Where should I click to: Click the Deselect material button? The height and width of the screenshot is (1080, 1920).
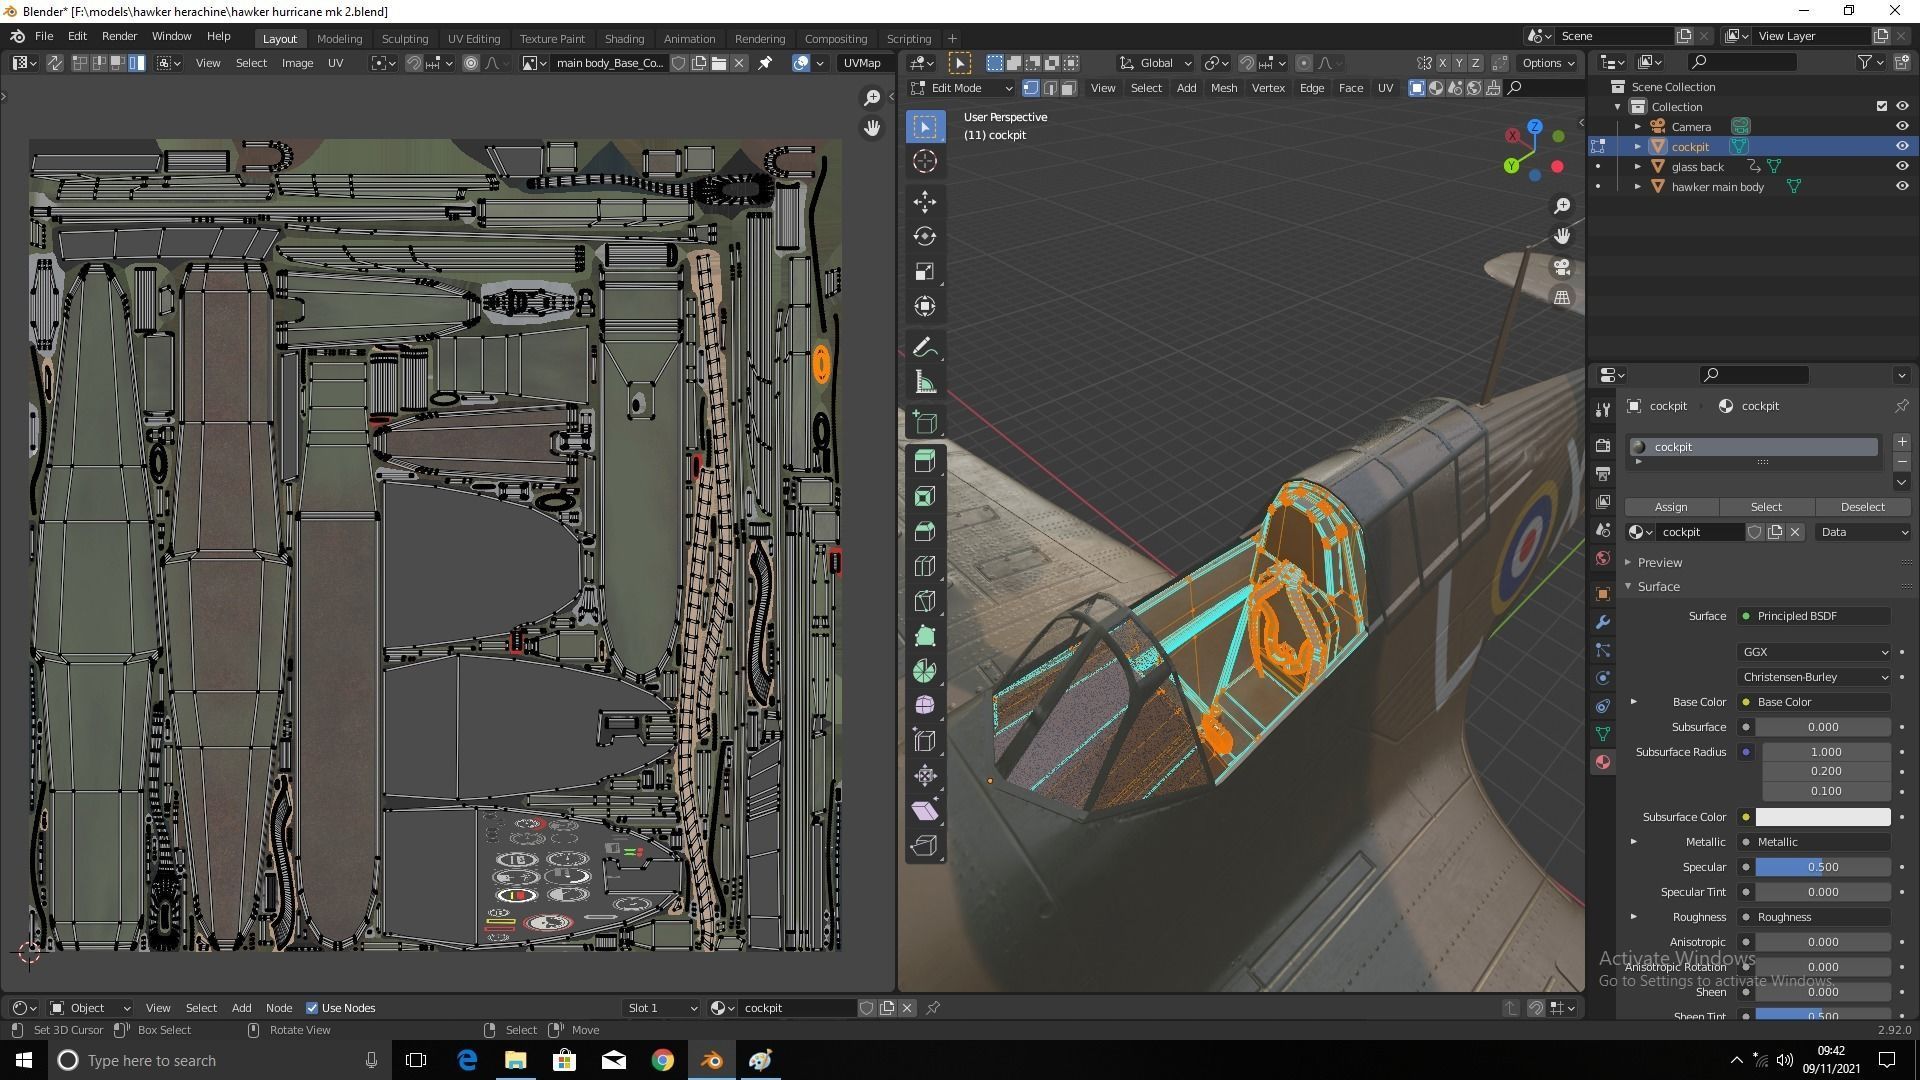click(1862, 507)
